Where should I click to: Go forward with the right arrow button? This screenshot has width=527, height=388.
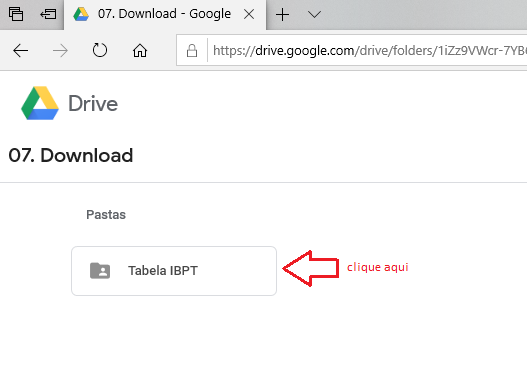point(60,51)
